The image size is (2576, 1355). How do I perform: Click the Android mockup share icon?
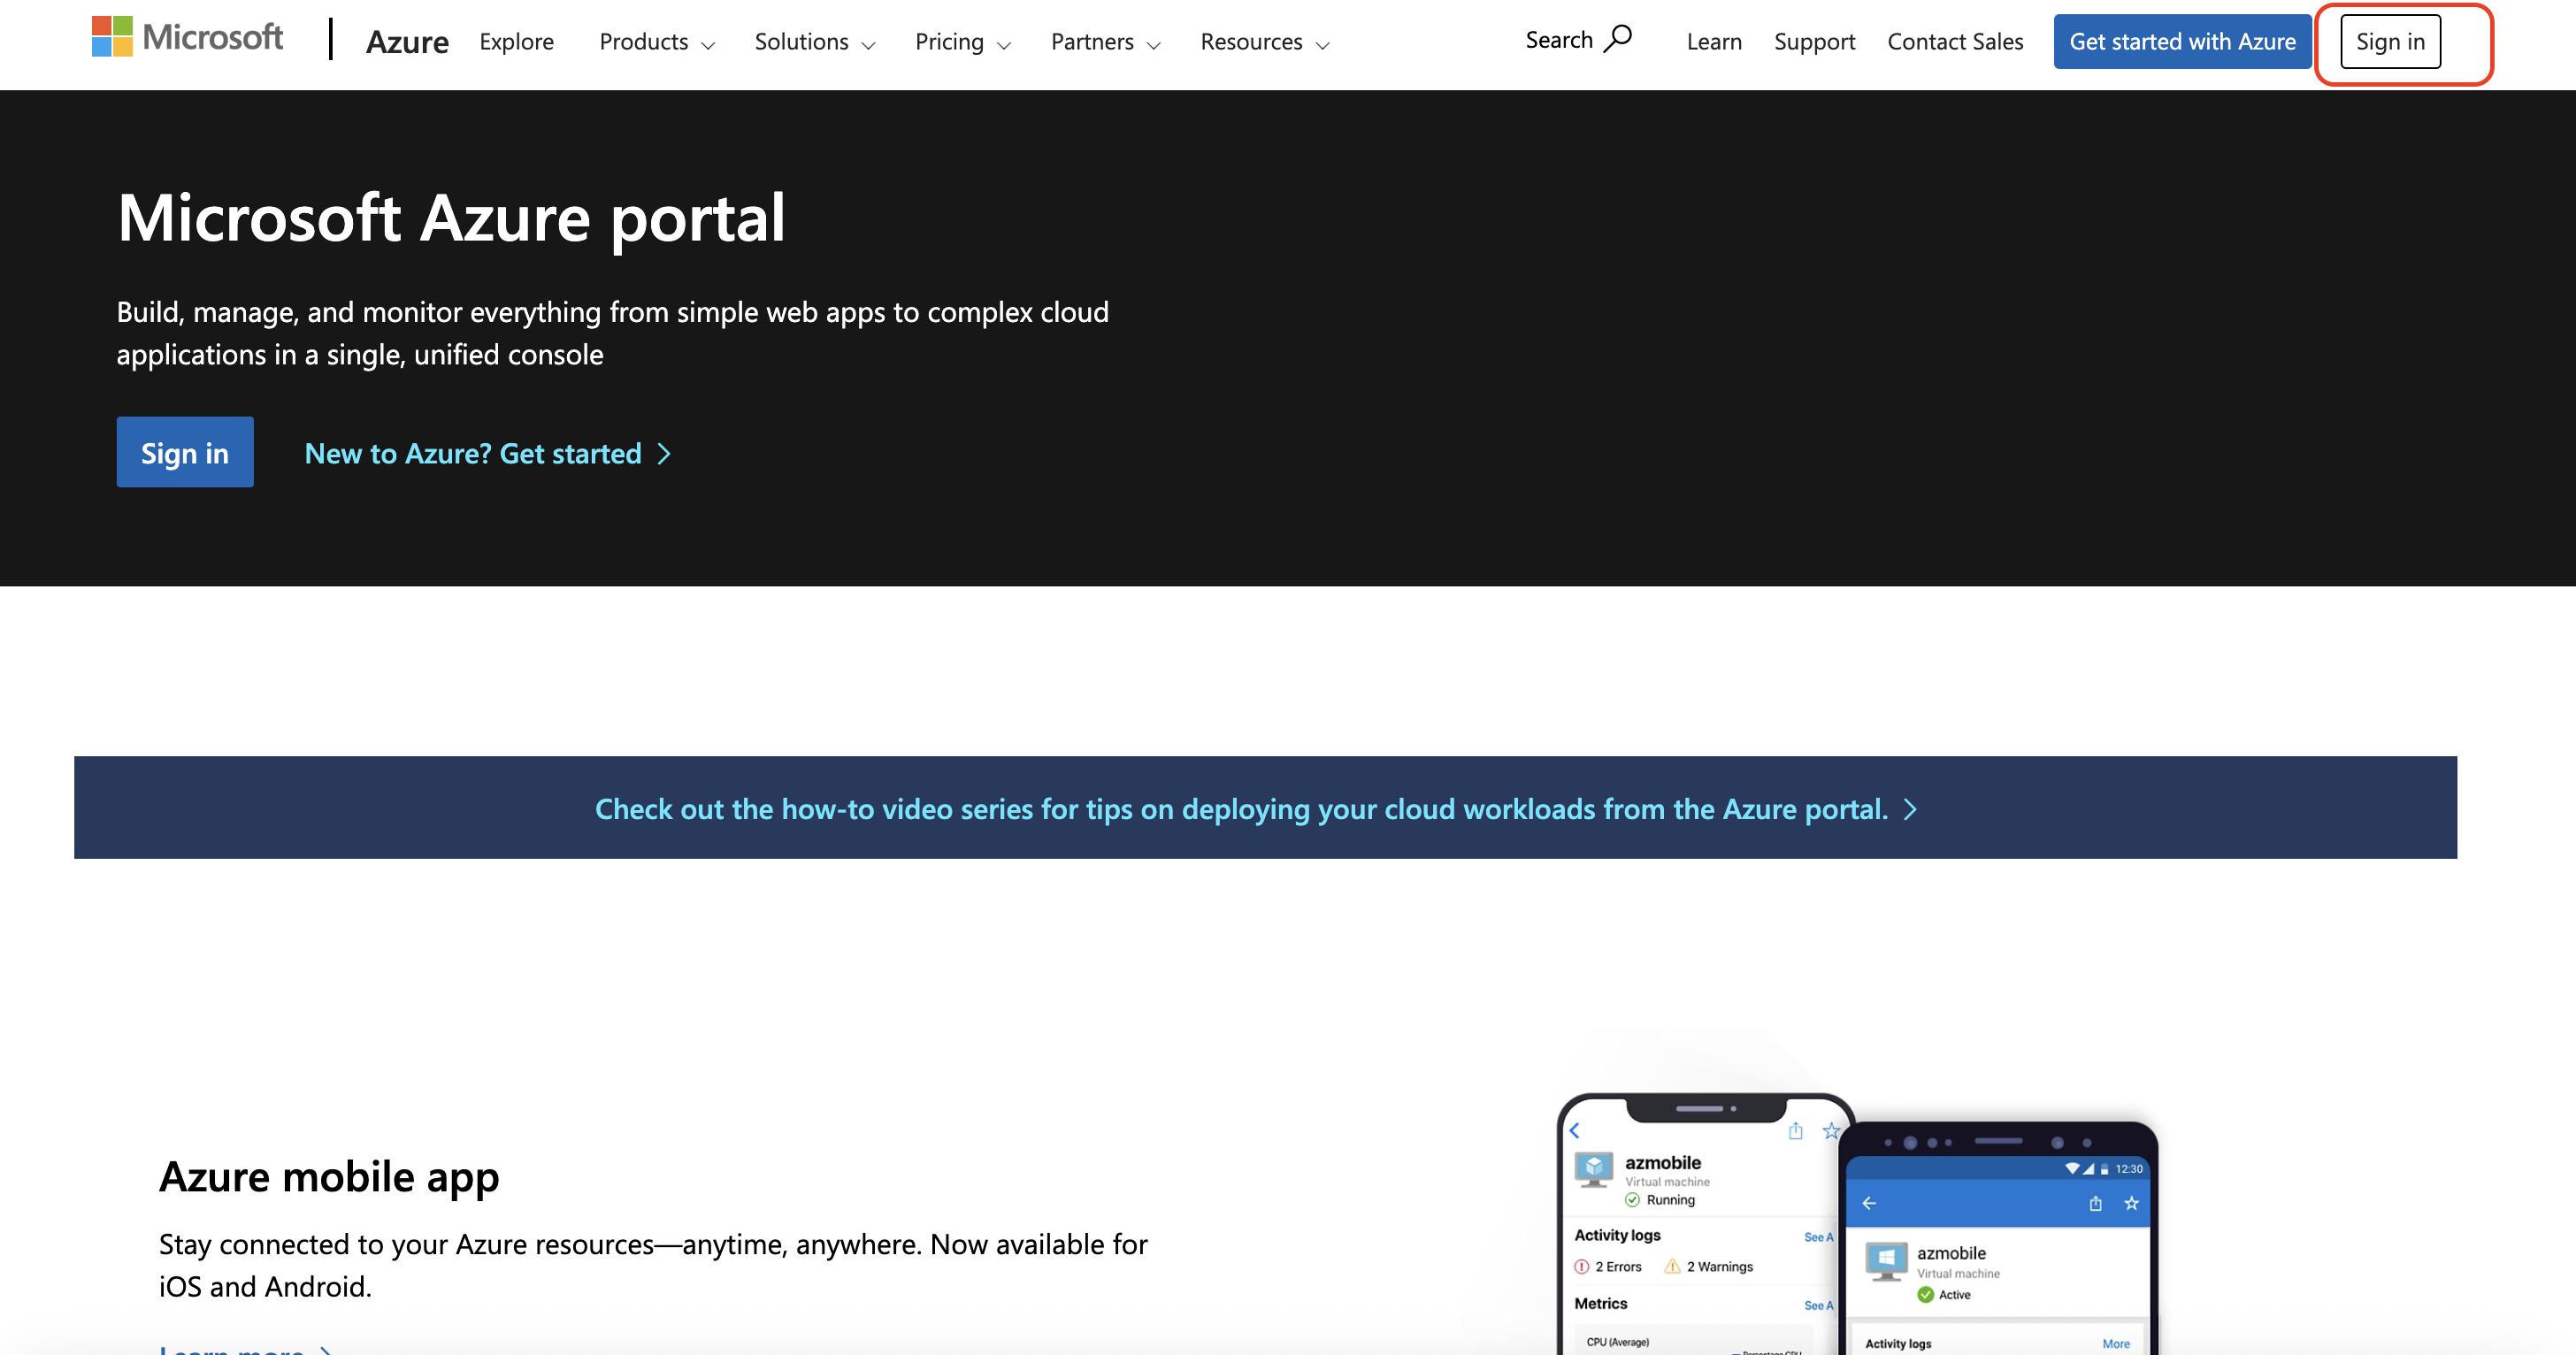[x=2095, y=1203]
